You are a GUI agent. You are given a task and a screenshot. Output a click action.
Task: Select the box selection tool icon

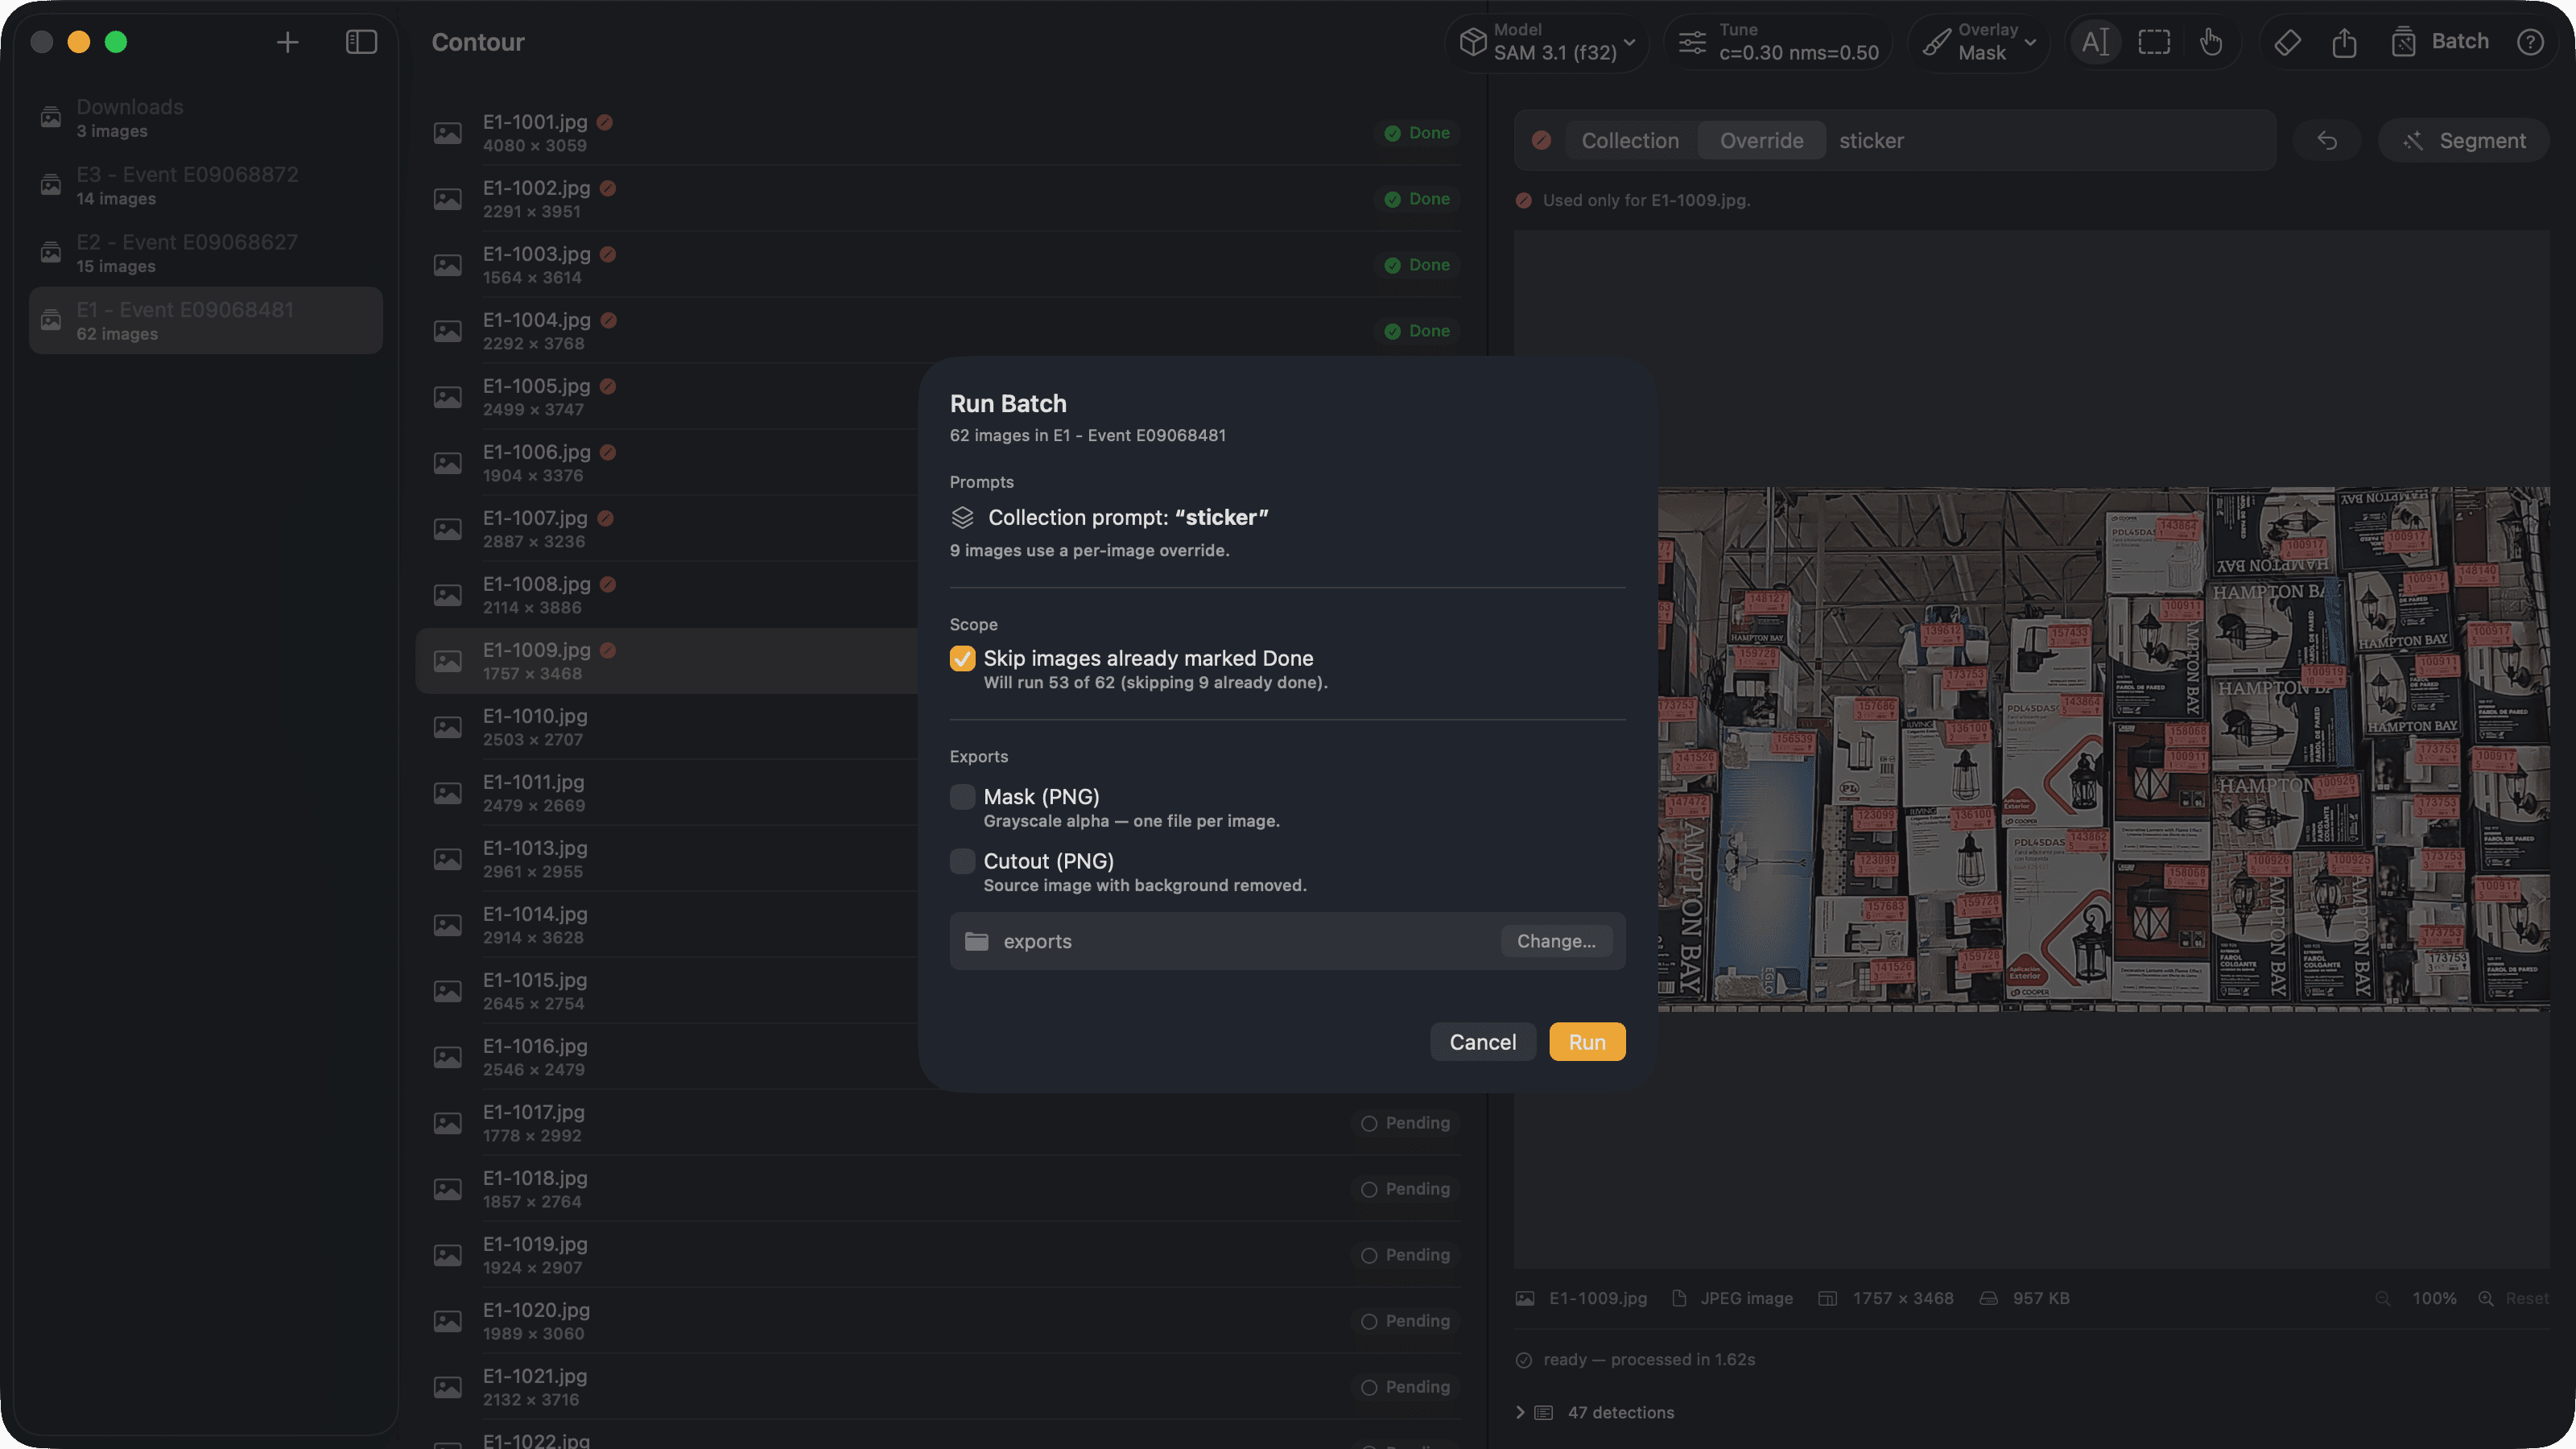tap(2154, 42)
